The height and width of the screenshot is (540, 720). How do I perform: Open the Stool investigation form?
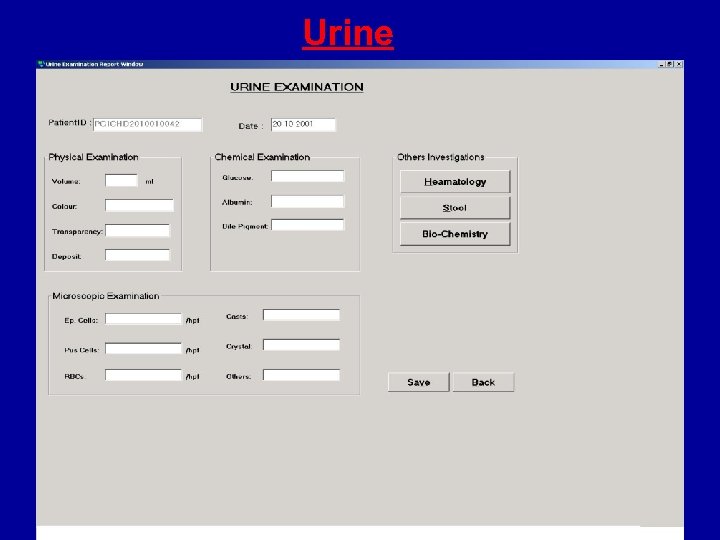point(455,208)
